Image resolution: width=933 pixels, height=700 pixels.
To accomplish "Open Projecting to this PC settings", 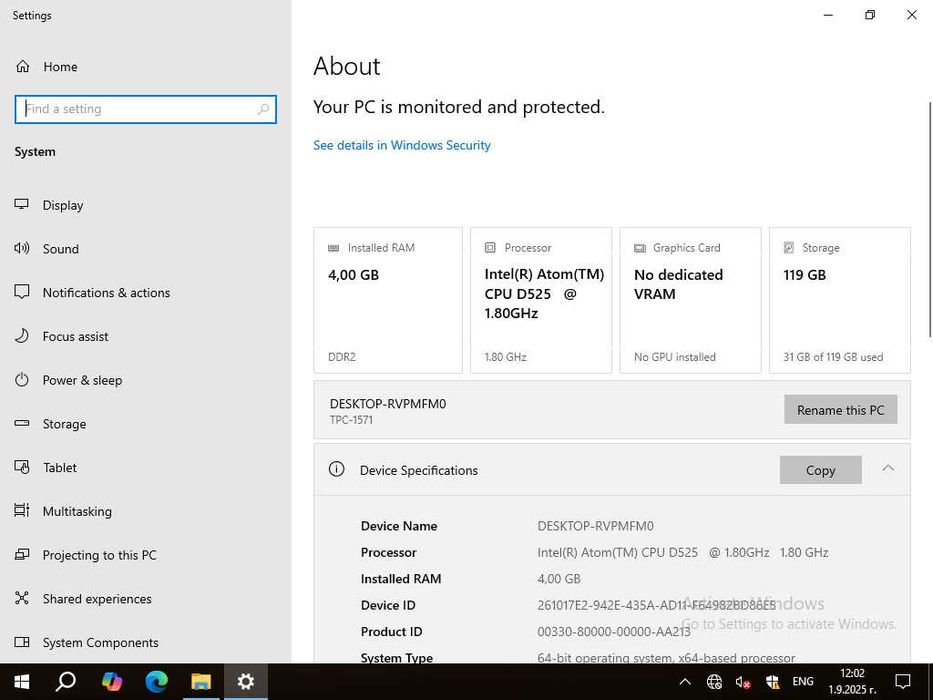I will pos(99,555).
